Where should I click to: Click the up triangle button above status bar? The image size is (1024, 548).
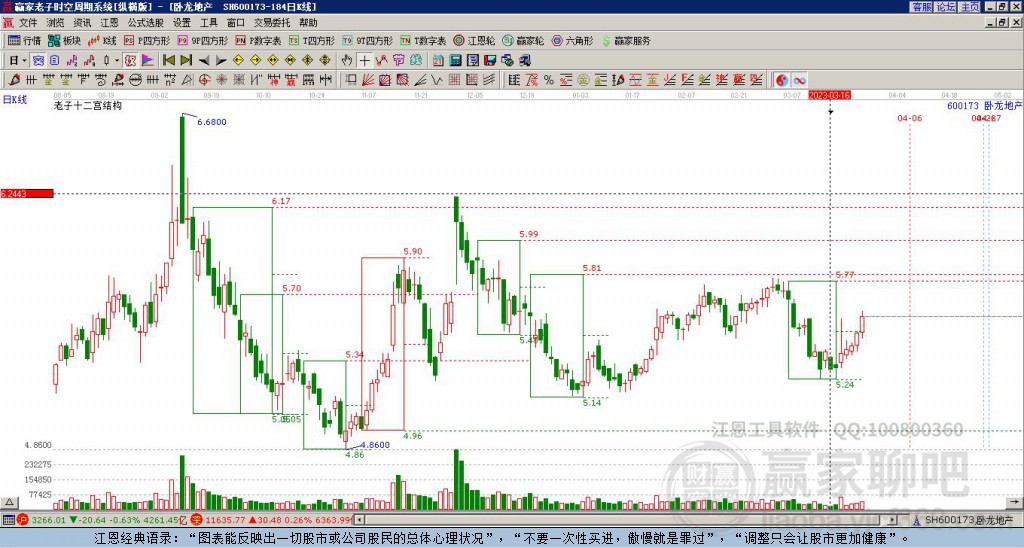pos(9,502)
